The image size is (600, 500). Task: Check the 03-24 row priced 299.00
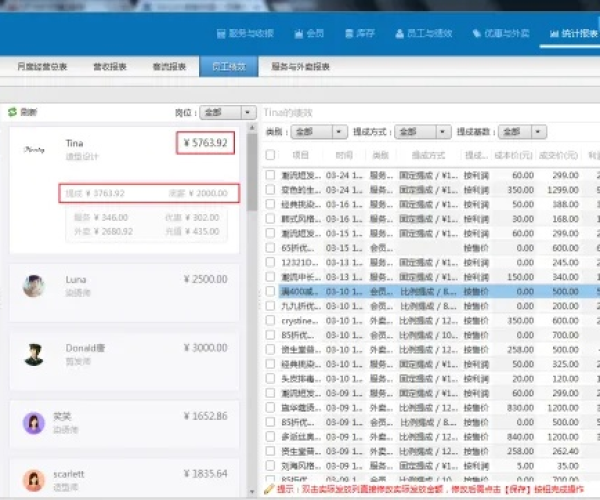tap(270, 175)
